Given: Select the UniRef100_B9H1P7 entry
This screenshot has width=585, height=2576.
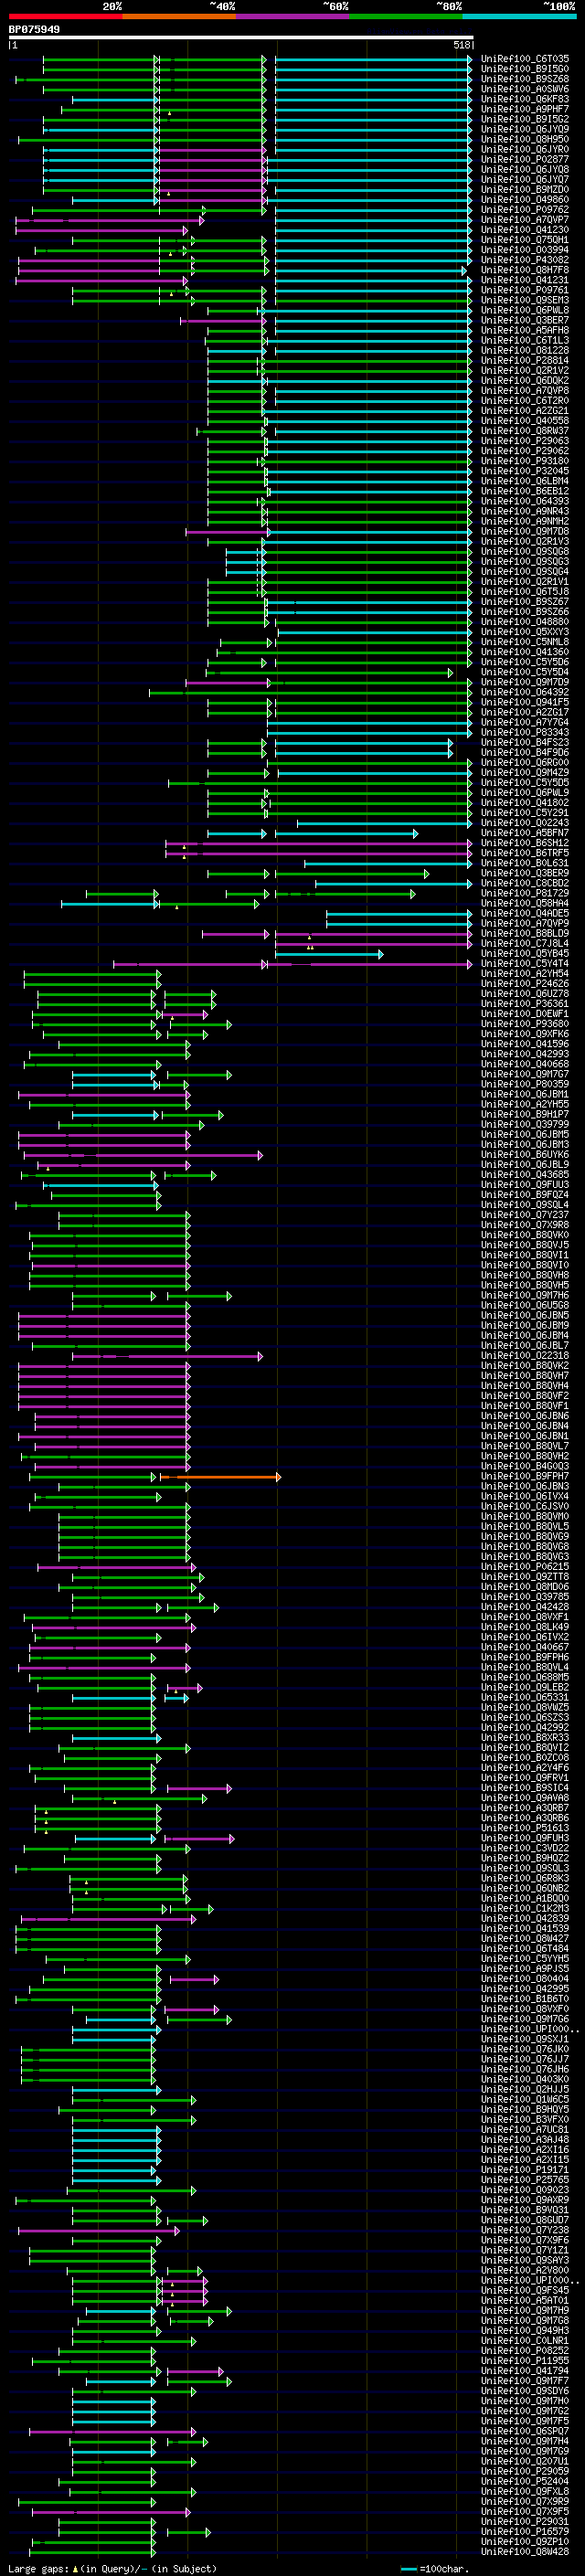Looking at the screenshot, I should pos(525,1114).
